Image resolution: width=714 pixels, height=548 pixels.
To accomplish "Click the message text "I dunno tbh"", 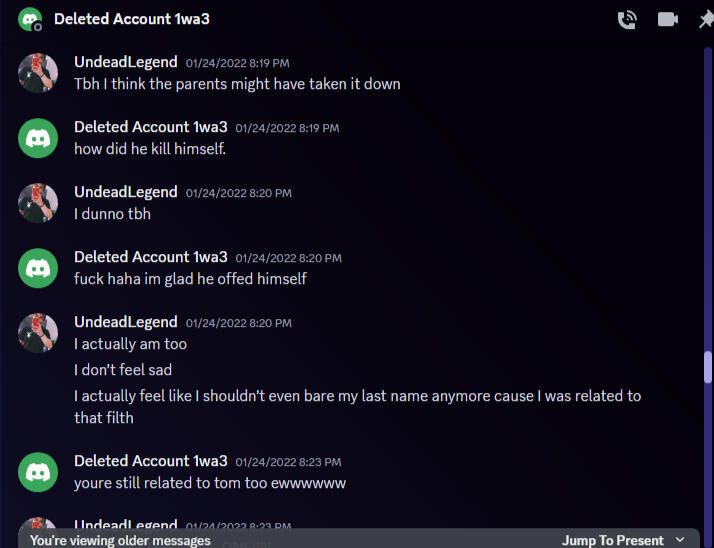I will [112, 214].
